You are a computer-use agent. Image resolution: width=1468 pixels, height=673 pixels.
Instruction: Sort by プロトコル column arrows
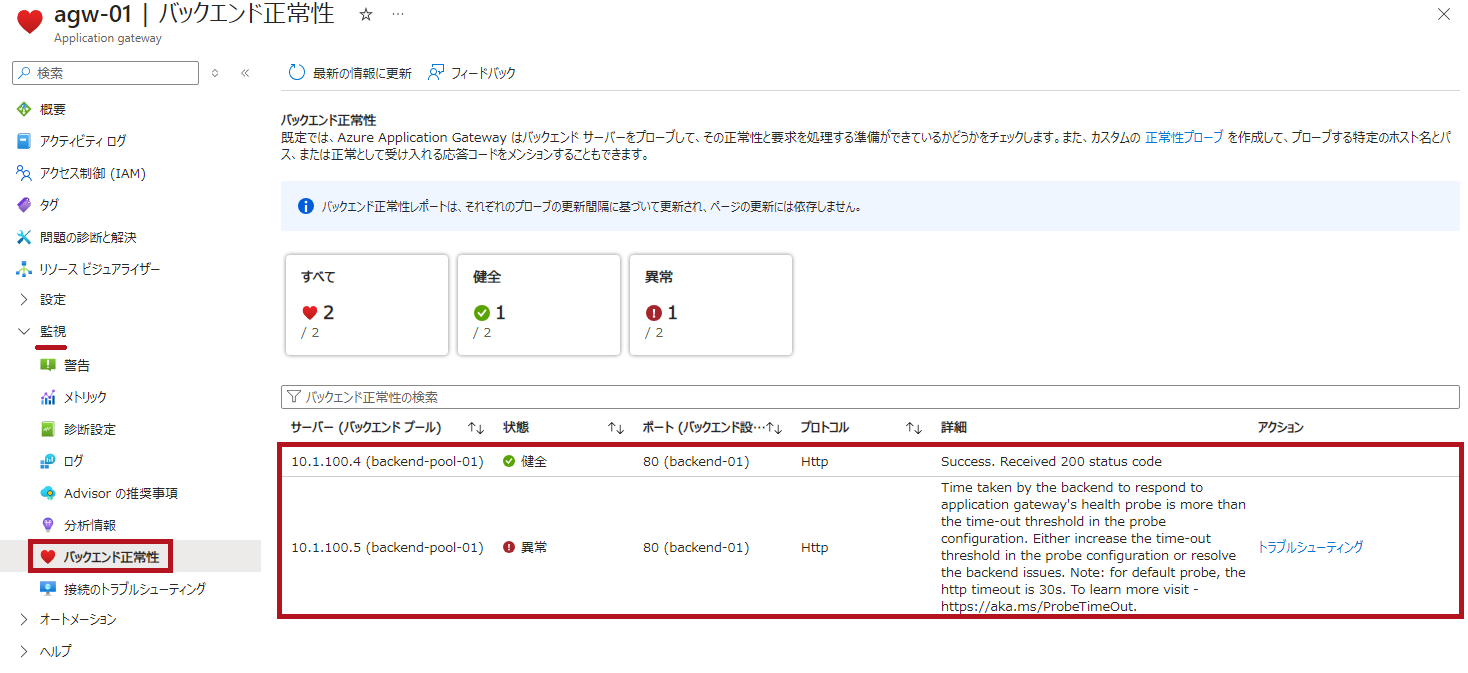[x=914, y=427]
